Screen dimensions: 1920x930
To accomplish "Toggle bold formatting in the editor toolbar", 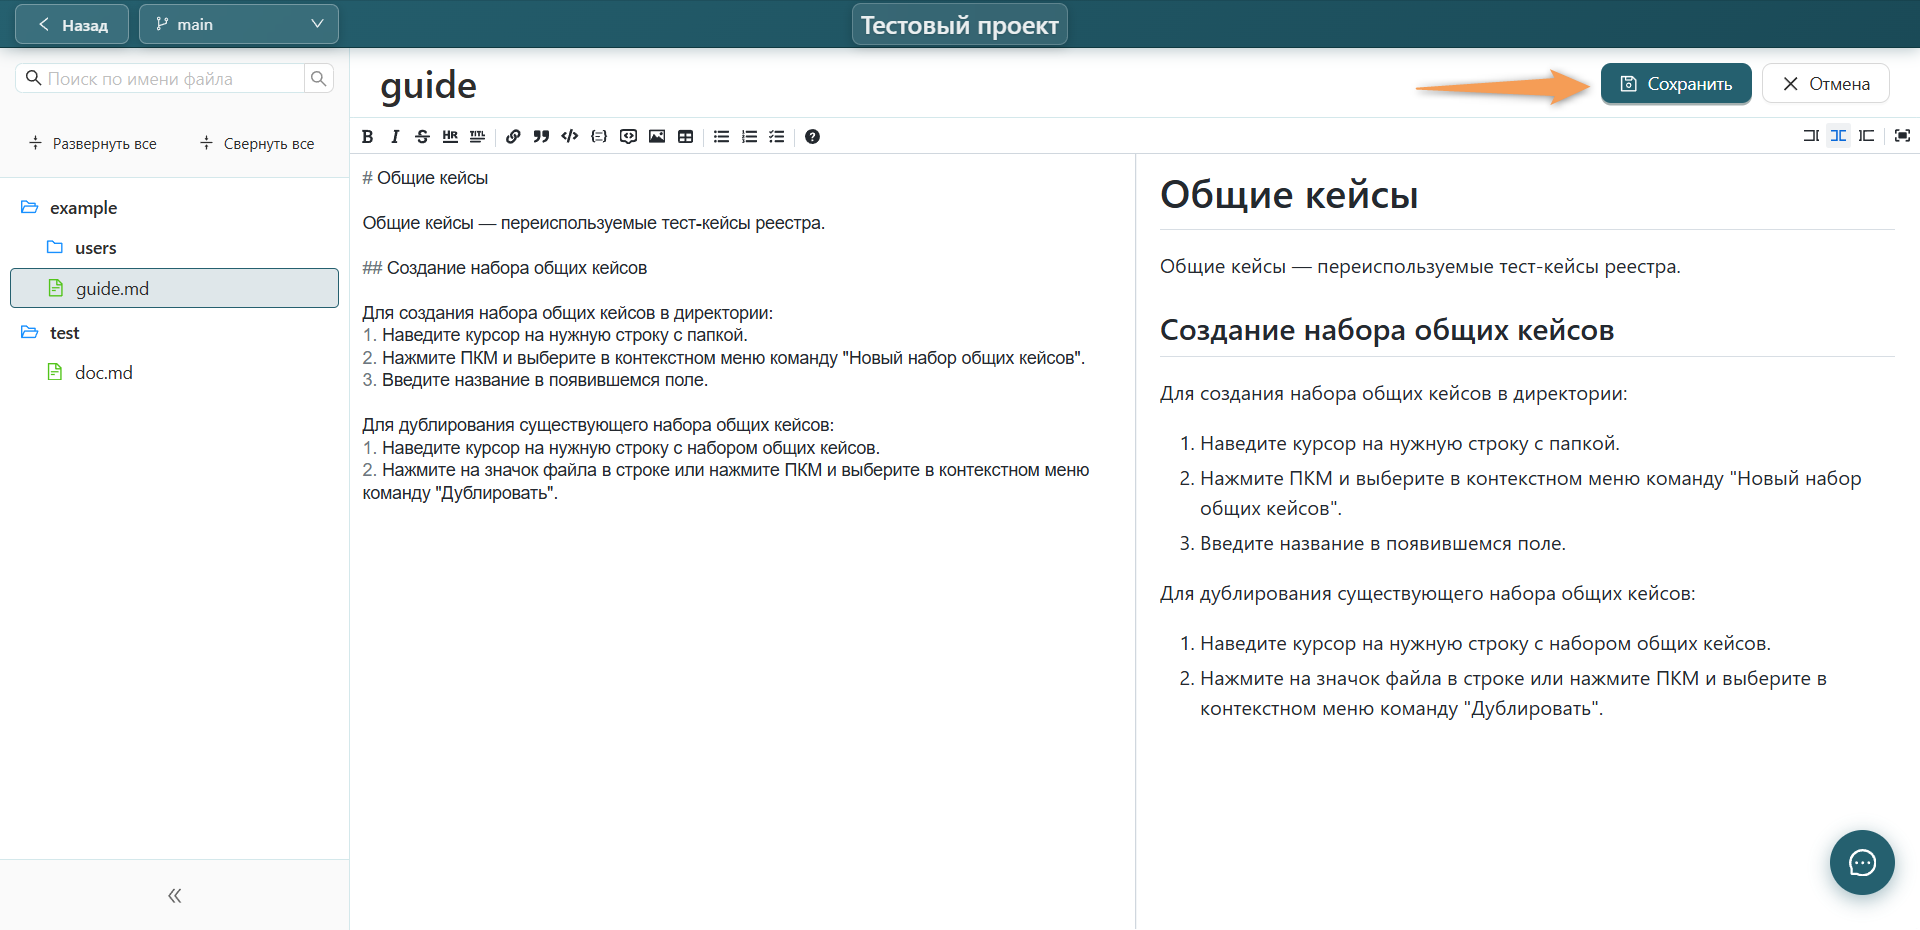I will click(368, 137).
